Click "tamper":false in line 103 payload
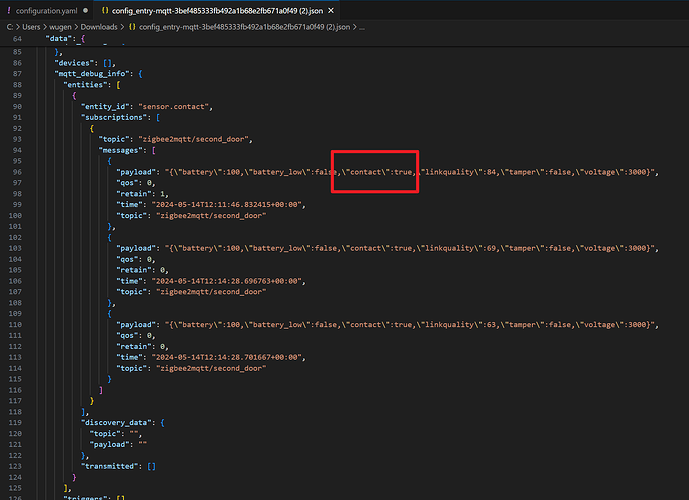The height and width of the screenshot is (500, 689). [x=536, y=248]
